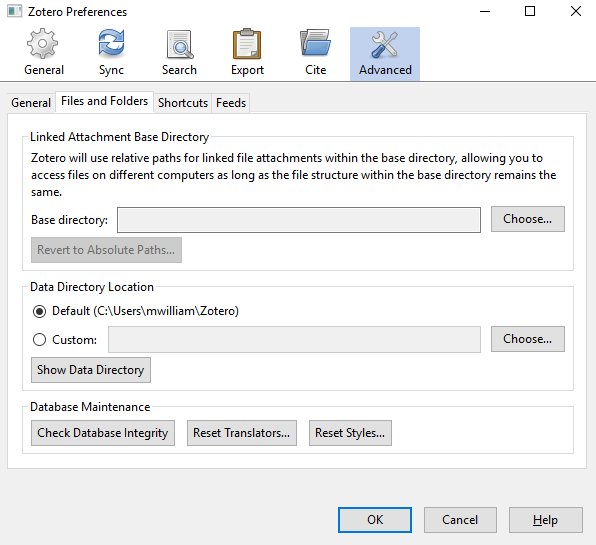Open the Export clipboard icon pane
Screen dimensions: 596x545
[247, 44]
